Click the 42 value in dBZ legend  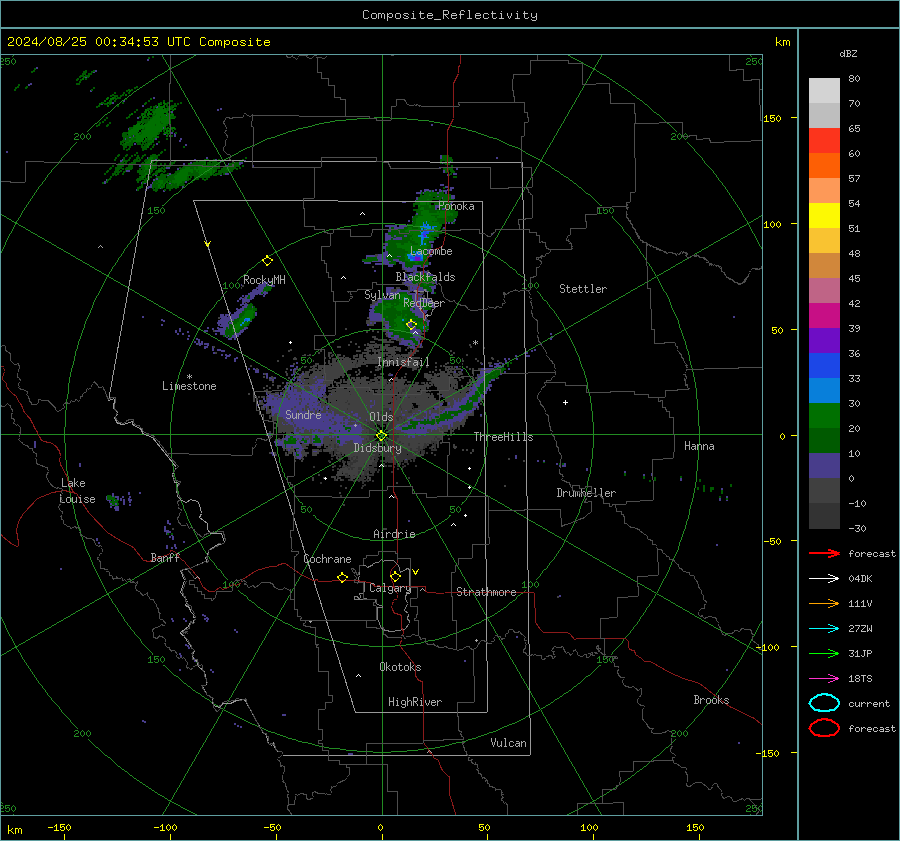tap(854, 303)
